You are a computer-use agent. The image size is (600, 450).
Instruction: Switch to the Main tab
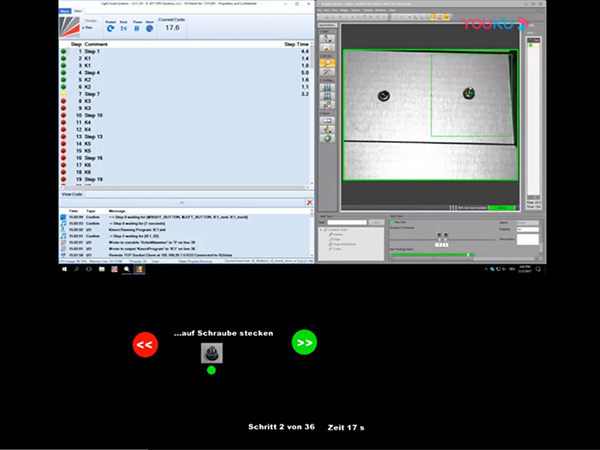(x=67, y=9)
